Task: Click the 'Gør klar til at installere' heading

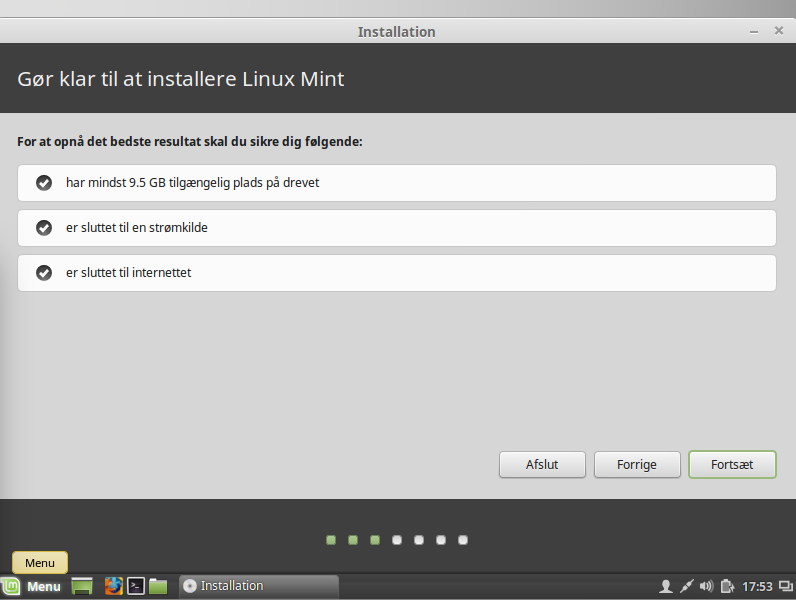Action: pyautogui.click(x=181, y=79)
